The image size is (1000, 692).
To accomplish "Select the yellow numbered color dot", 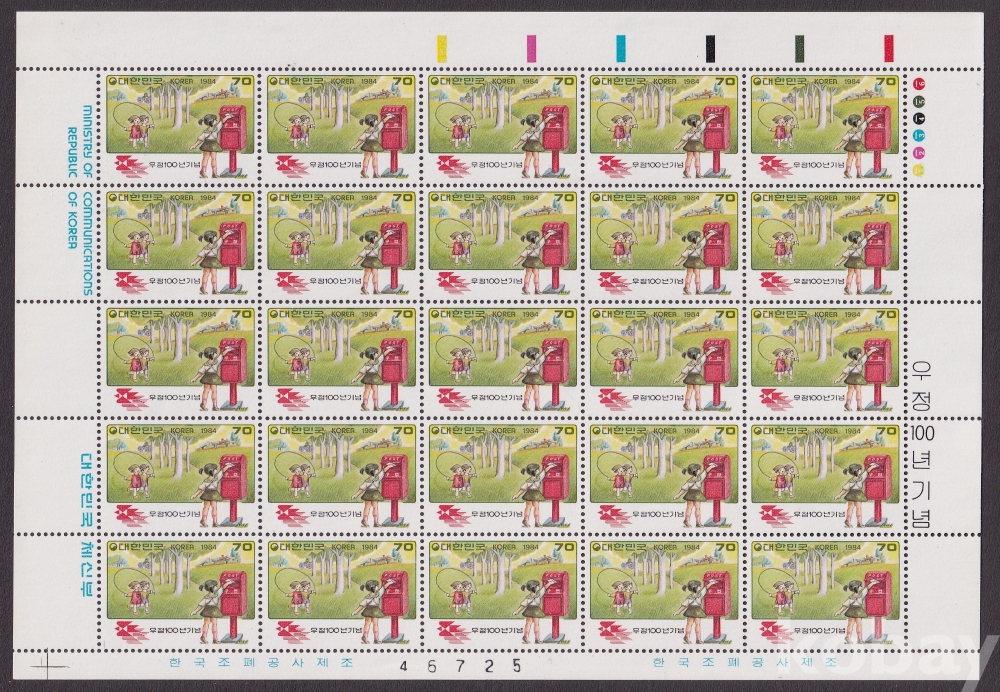I will [x=920, y=170].
